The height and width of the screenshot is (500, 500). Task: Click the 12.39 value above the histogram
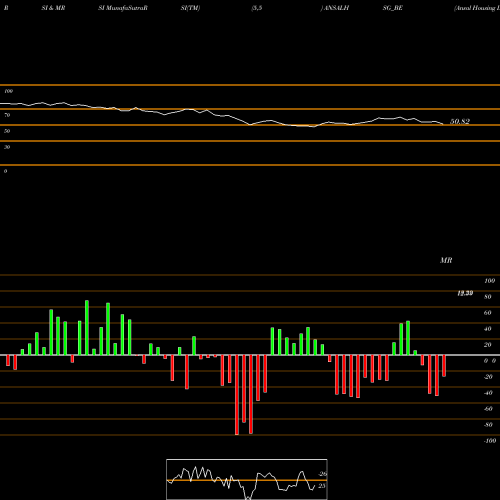tap(465, 293)
